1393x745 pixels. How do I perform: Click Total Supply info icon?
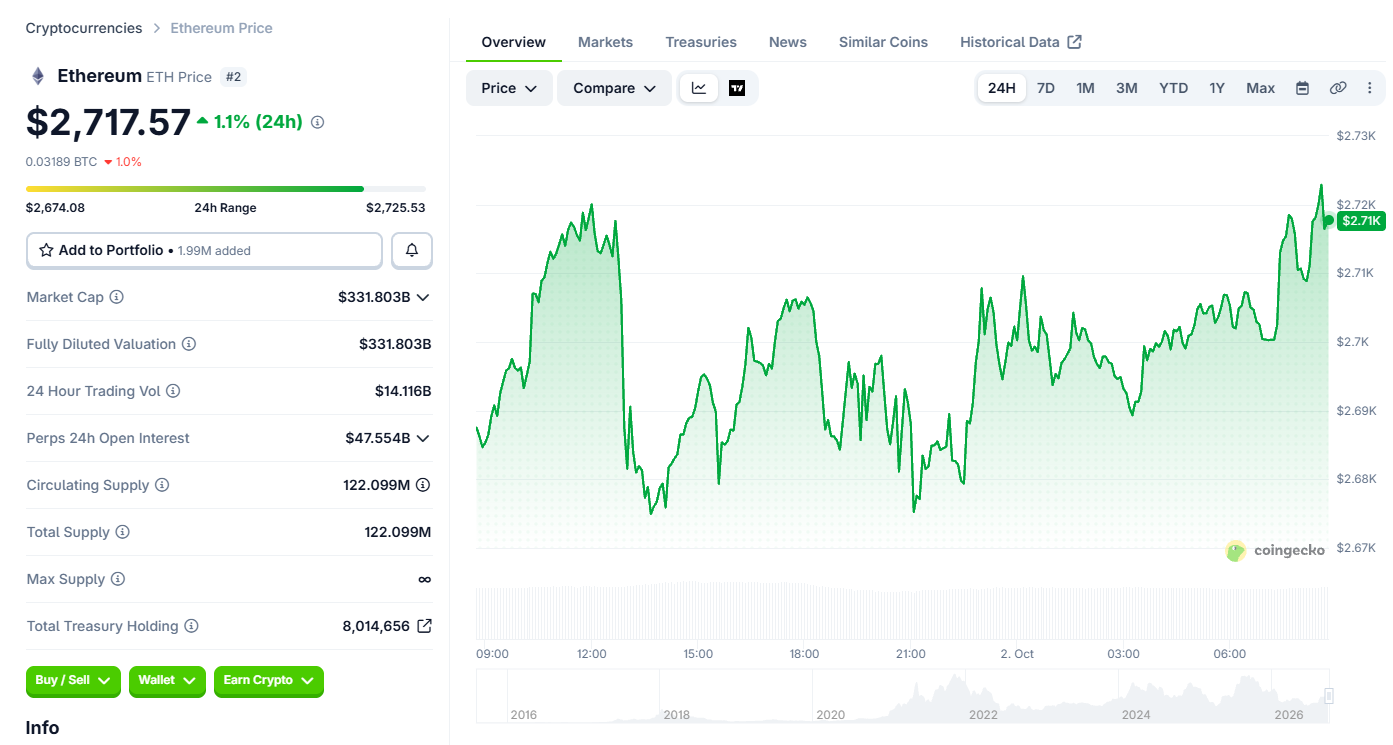pyautogui.click(x=122, y=532)
